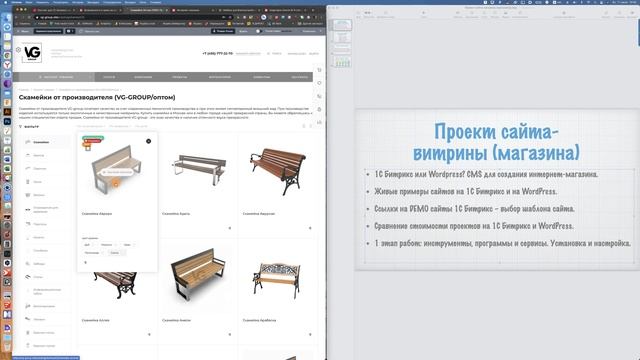Click the settings gear beside the VG logo
The width and height of the screenshot is (640, 360).
click(x=18, y=50)
